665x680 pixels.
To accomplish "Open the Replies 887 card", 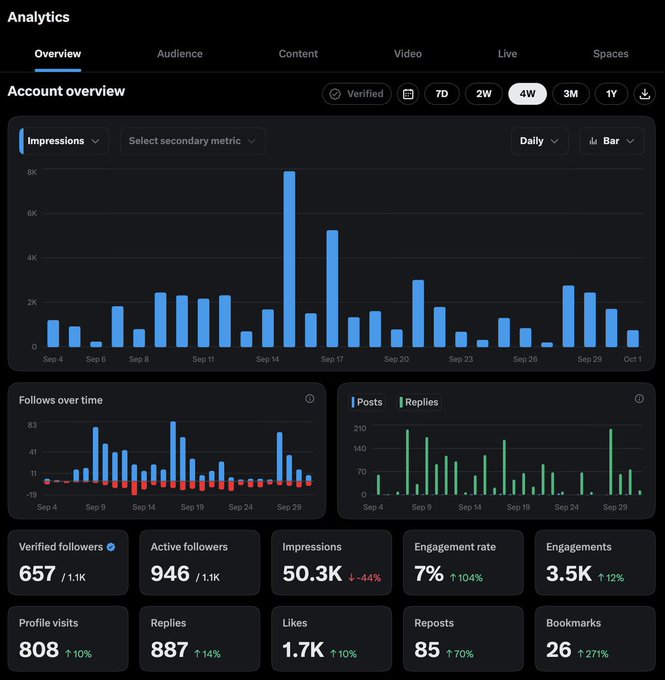I will 200,639.
